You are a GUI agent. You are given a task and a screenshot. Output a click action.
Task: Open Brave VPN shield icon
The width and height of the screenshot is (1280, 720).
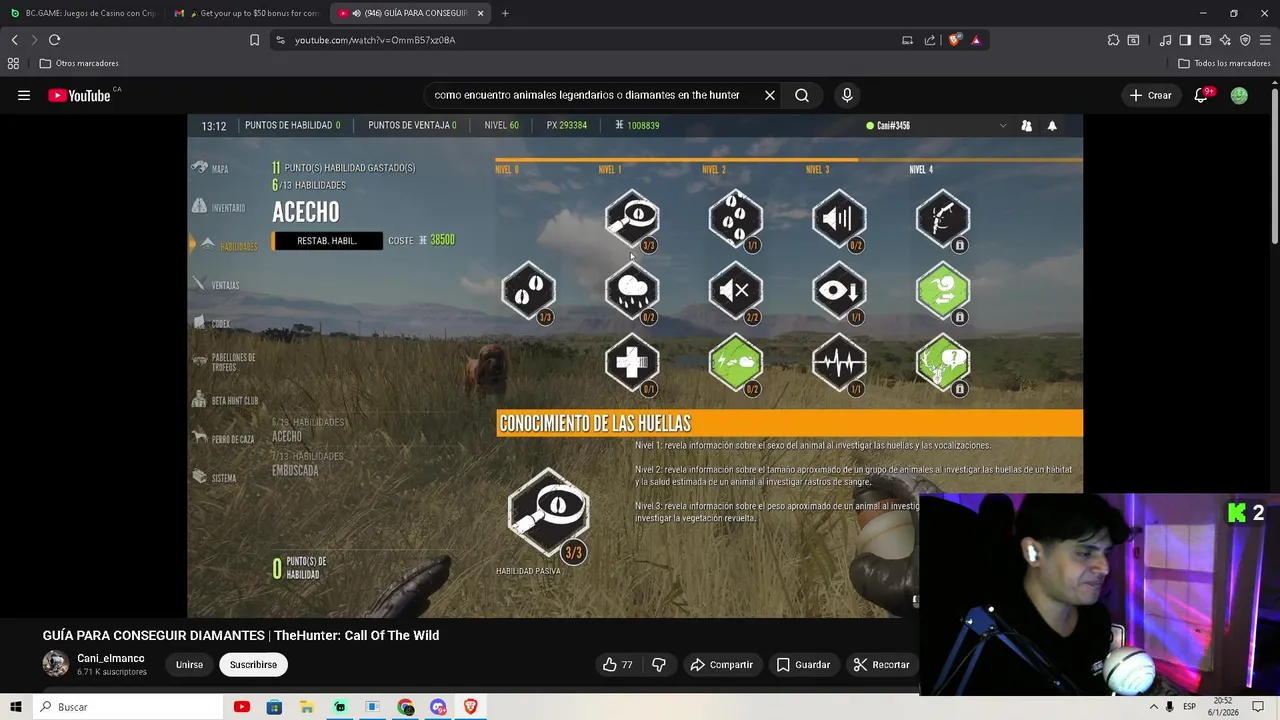[x=1245, y=40]
